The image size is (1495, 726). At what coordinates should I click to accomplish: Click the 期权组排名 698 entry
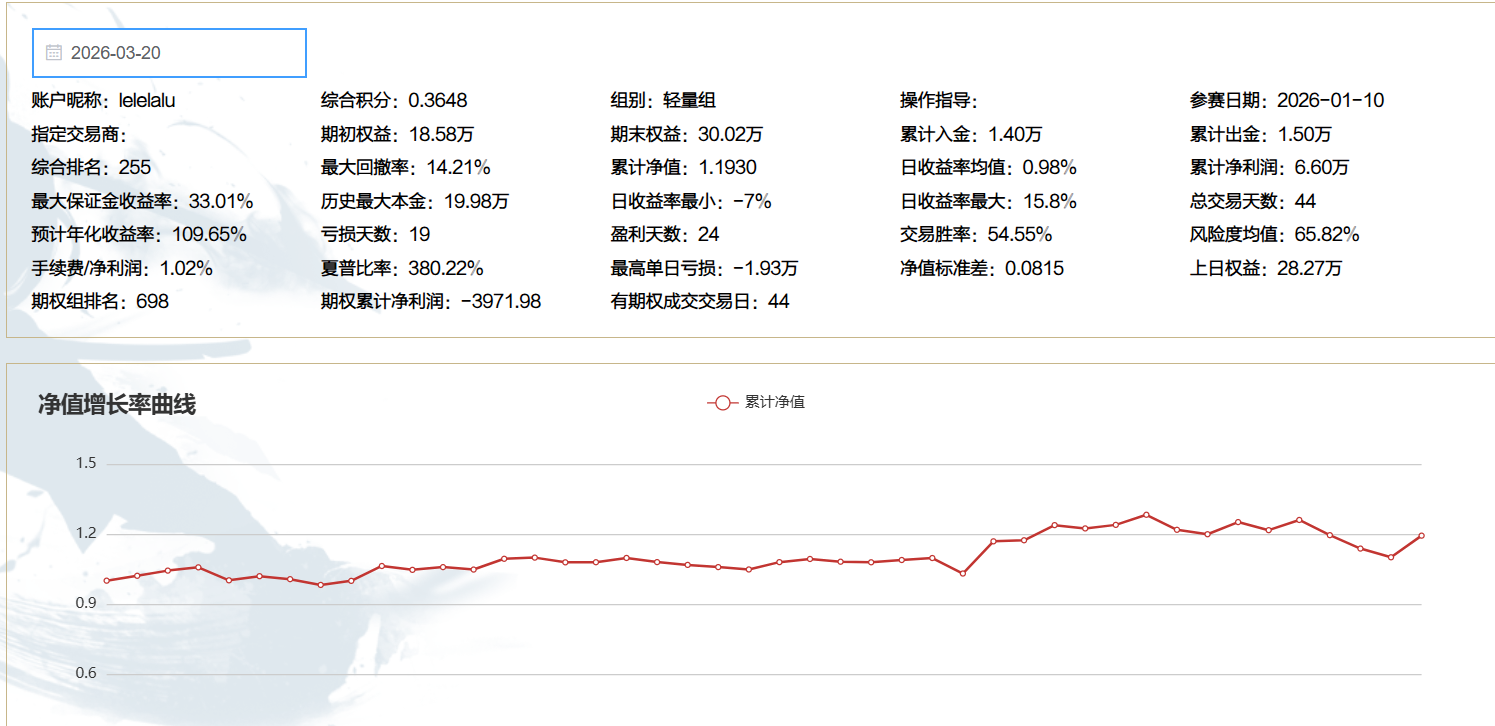[x=100, y=301]
